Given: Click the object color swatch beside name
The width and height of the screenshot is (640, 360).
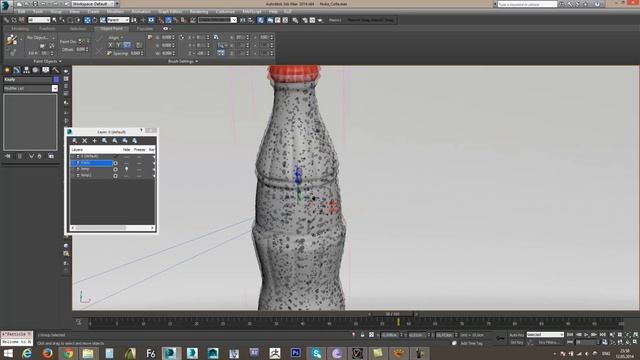Looking at the screenshot, I should 56,80.
